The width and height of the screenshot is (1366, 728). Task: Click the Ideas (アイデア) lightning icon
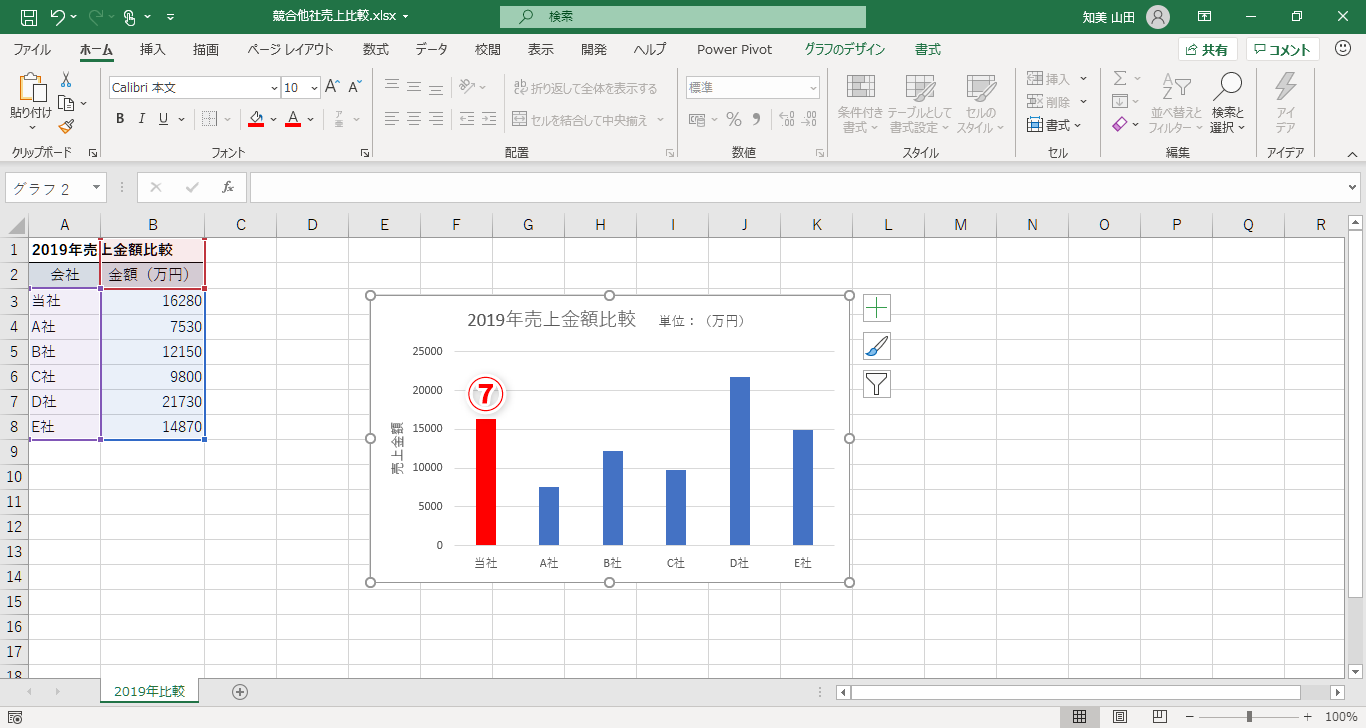point(1285,103)
